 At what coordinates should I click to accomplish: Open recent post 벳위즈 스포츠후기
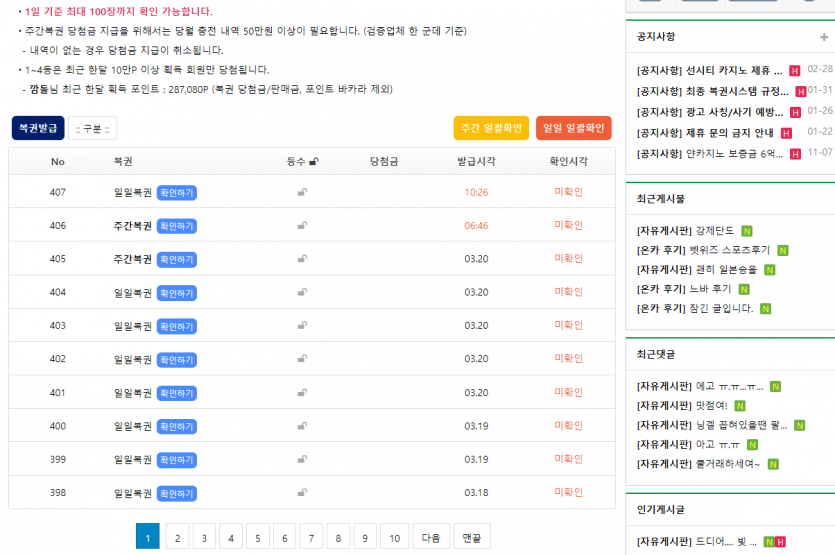pyautogui.click(x=703, y=250)
